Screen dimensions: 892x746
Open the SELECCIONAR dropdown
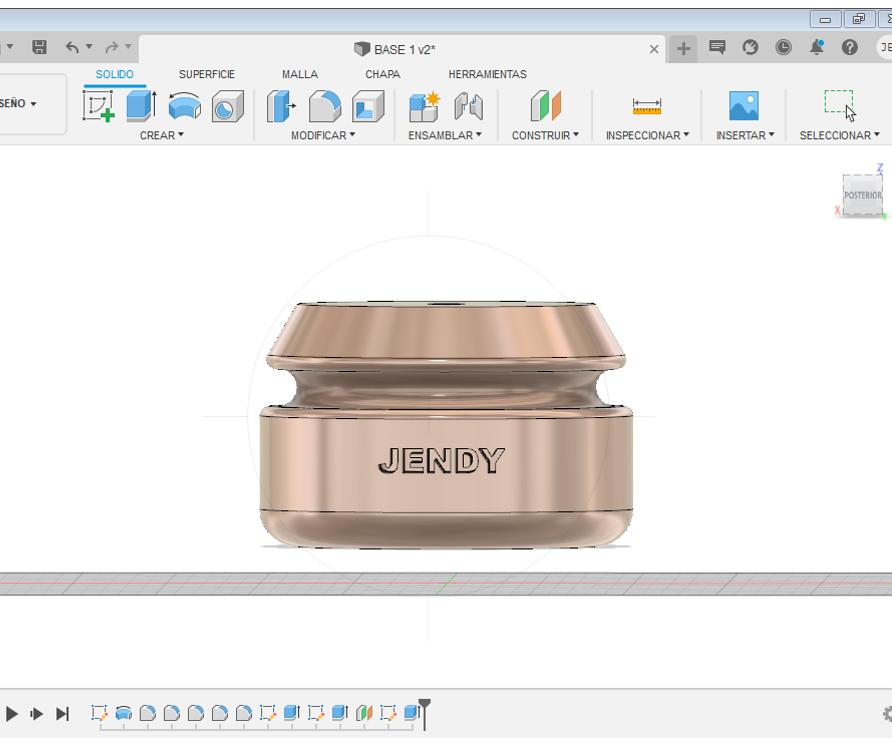click(x=839, y=135)
